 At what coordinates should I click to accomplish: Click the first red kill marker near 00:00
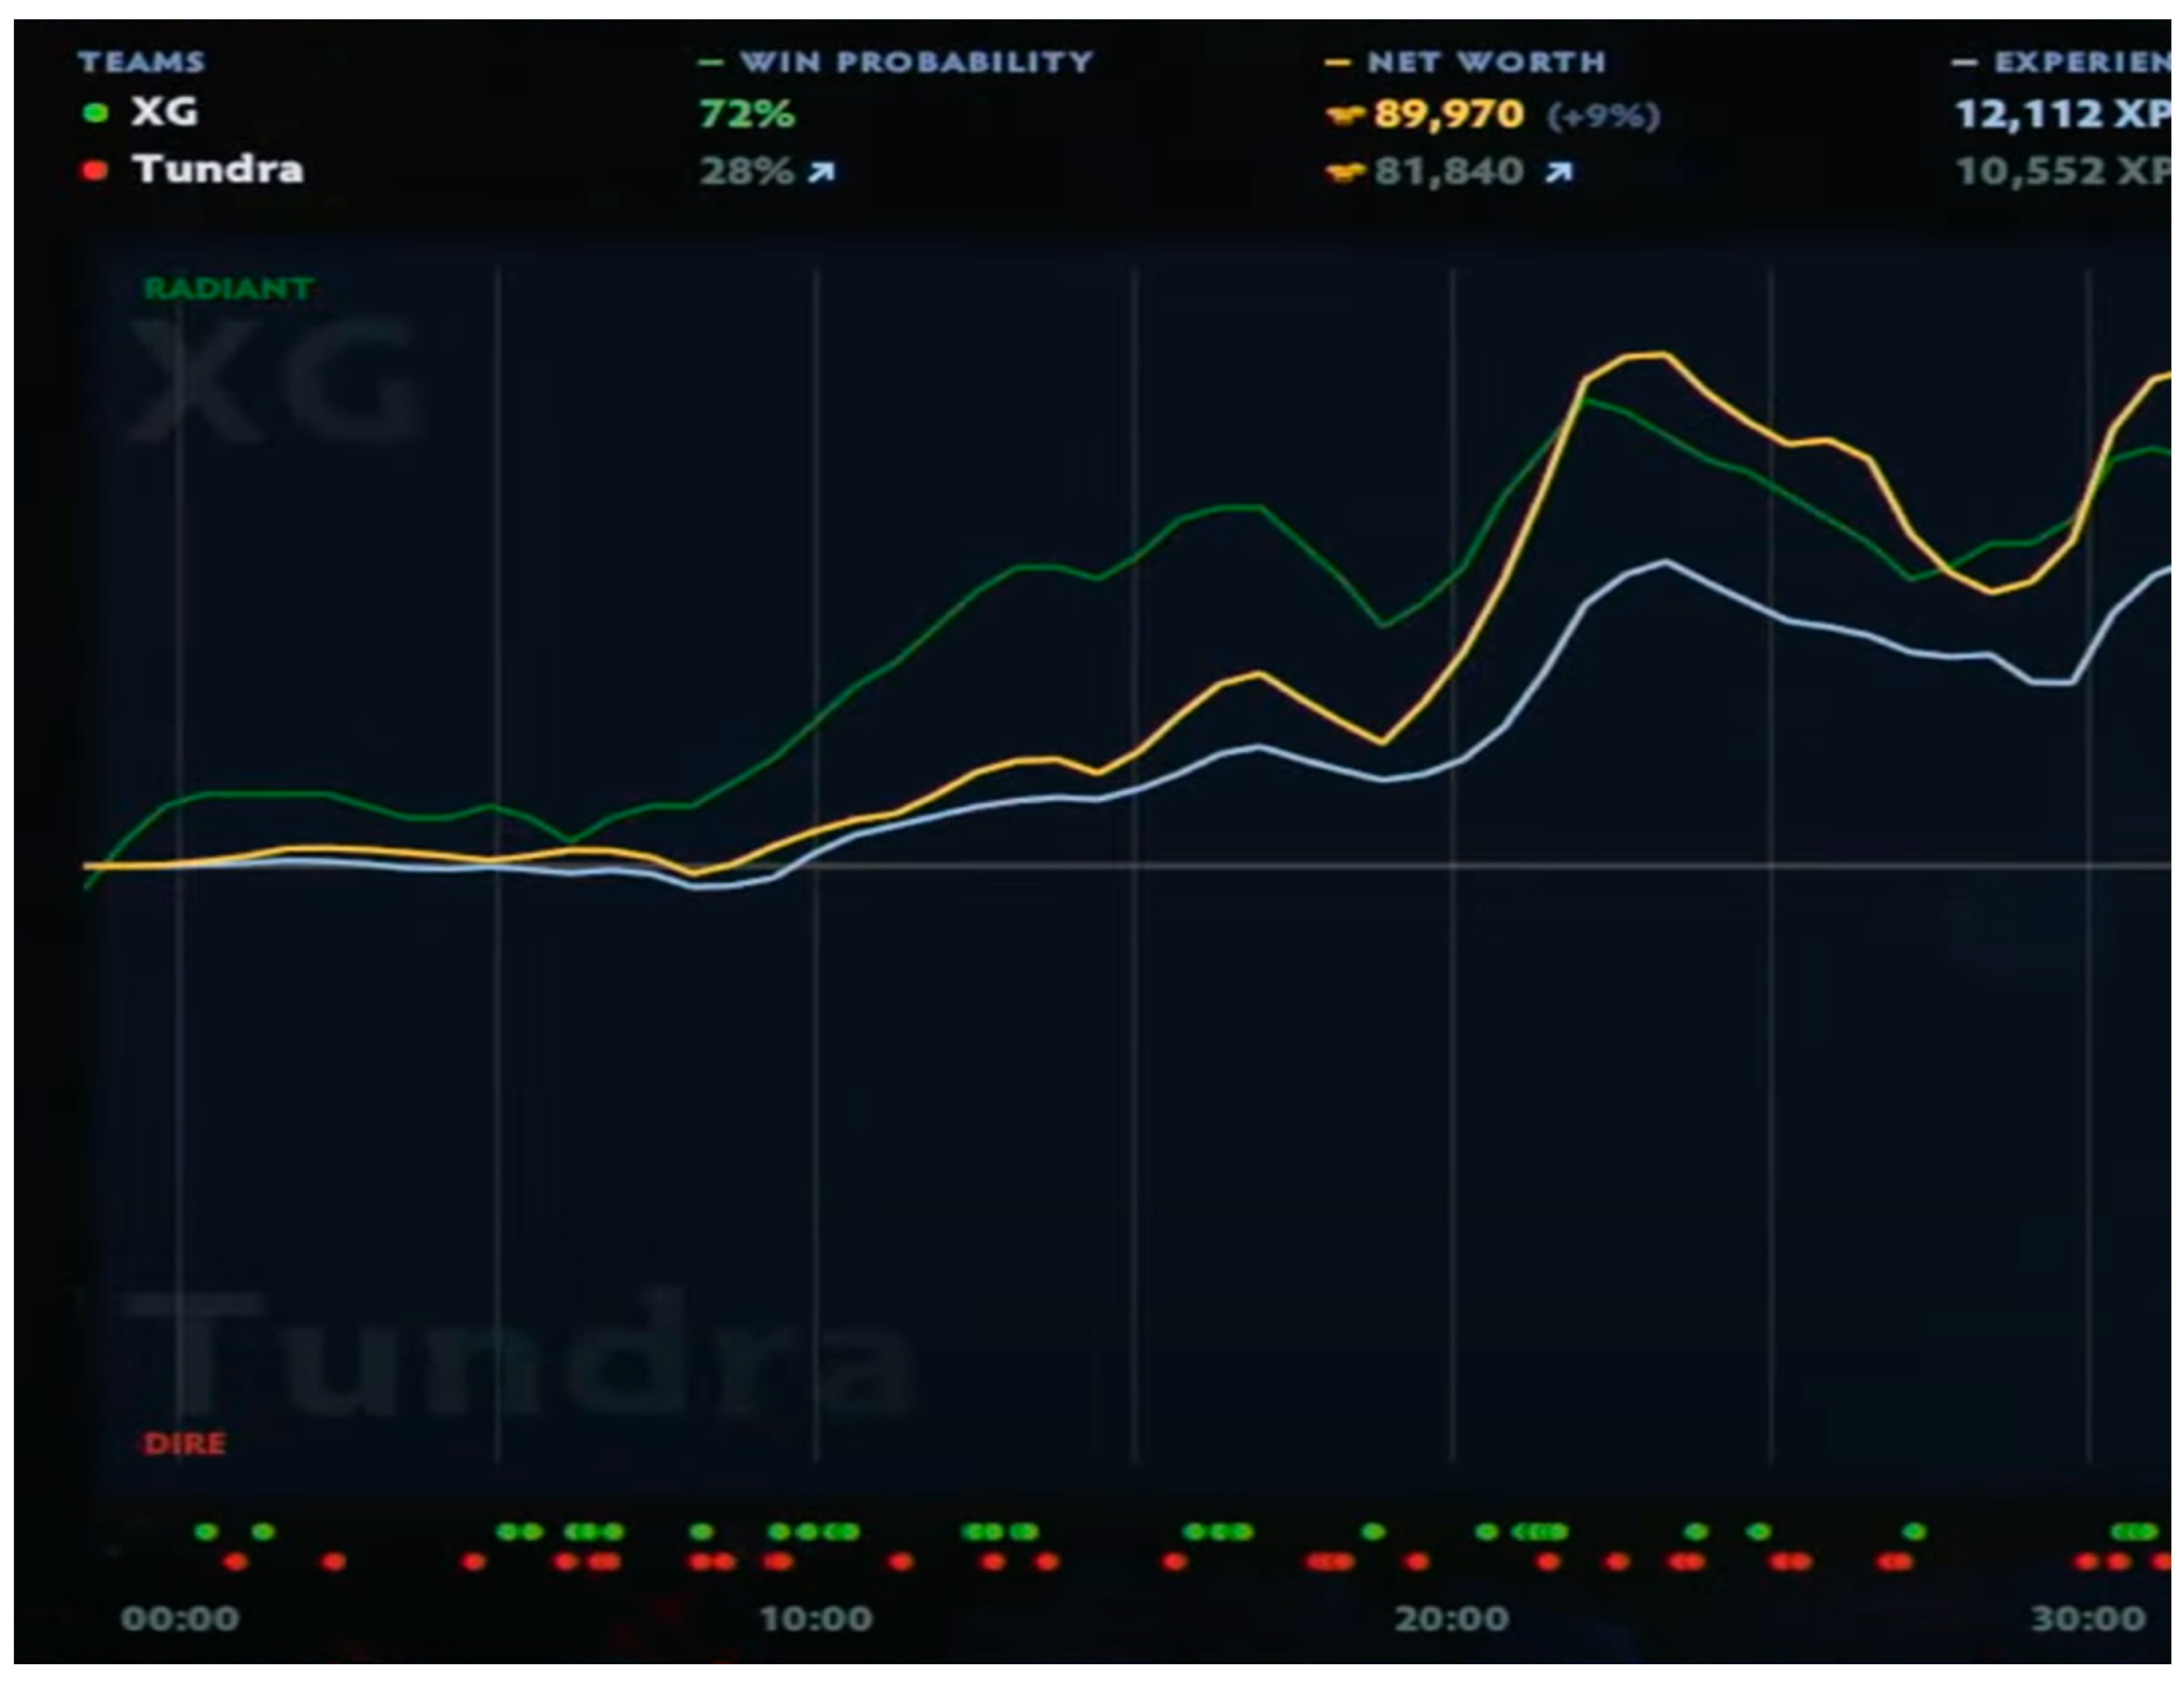[235, 1561]
